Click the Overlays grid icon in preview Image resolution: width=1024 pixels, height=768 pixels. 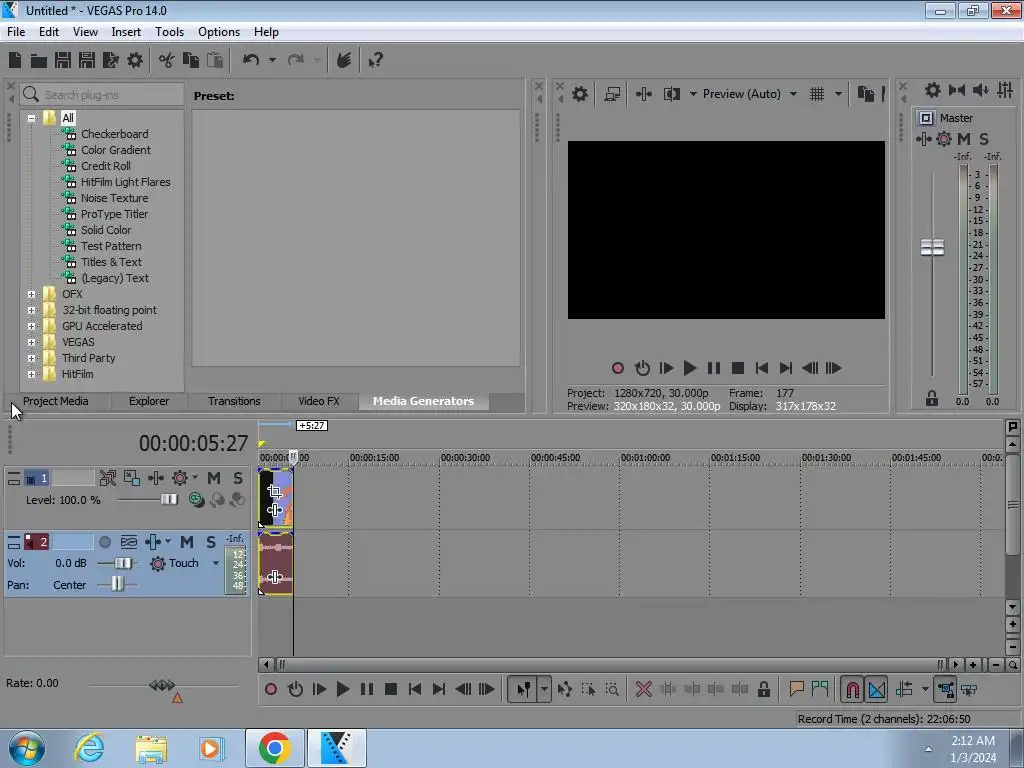click(x=817, y=94)
